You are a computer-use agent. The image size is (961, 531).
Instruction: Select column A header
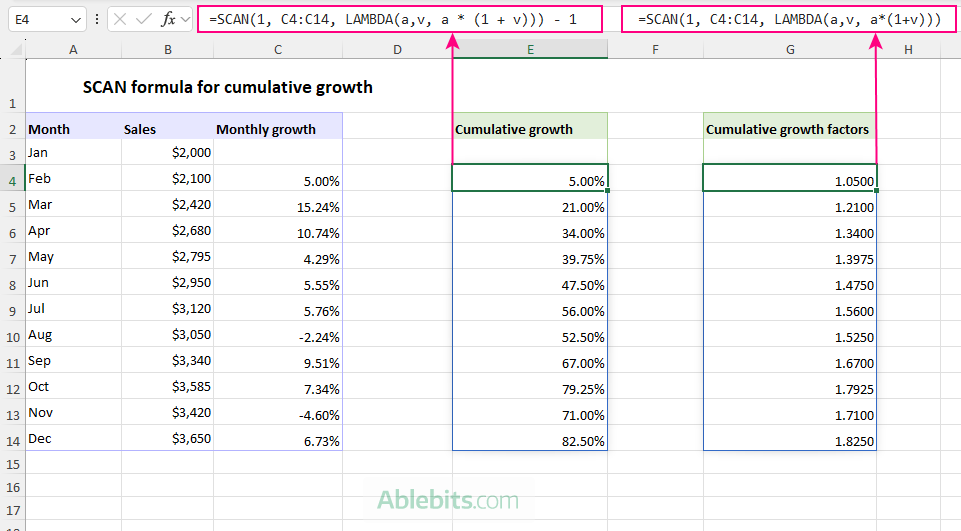pyautogui.click(x=74, y=50)
